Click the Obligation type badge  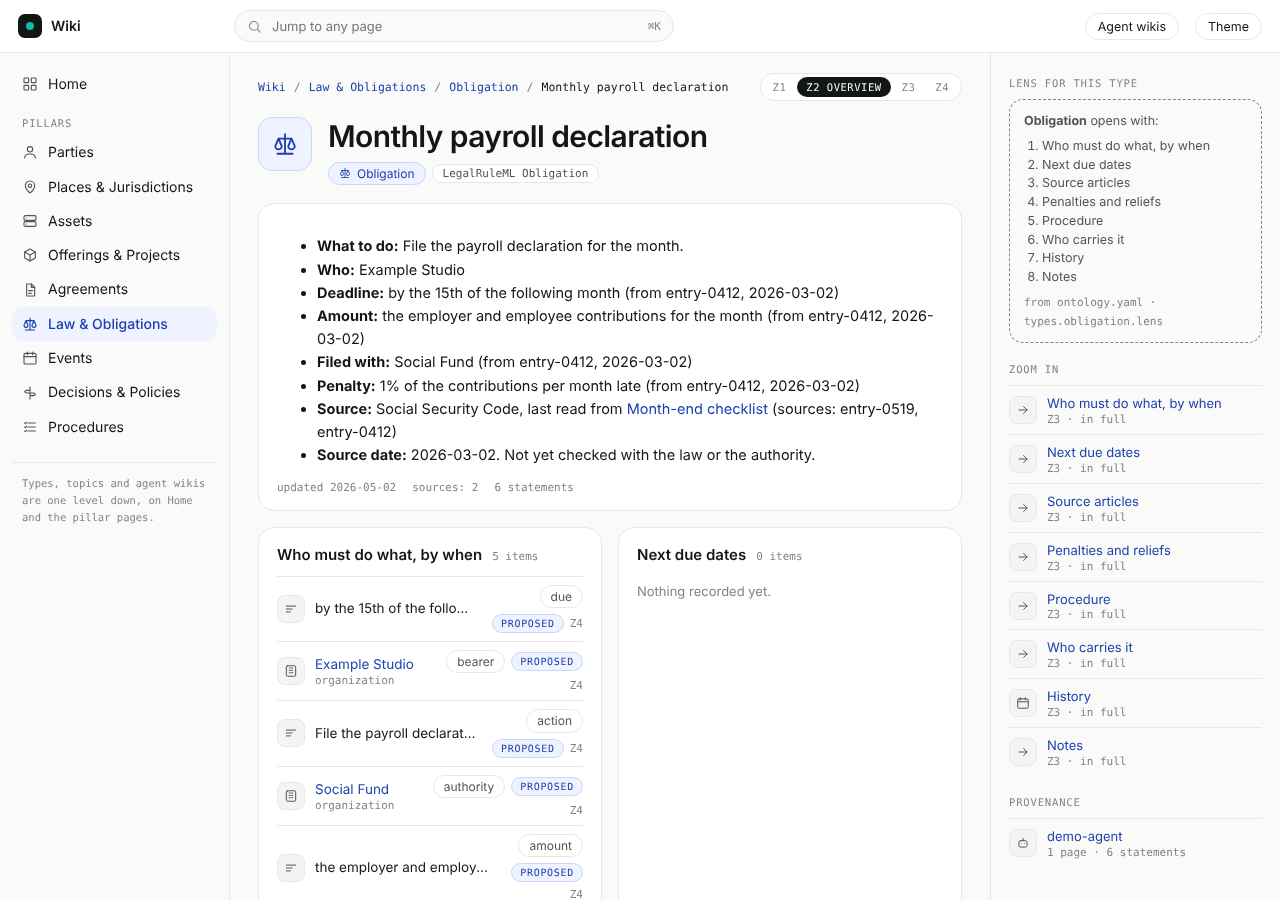[x=377, y=174]
